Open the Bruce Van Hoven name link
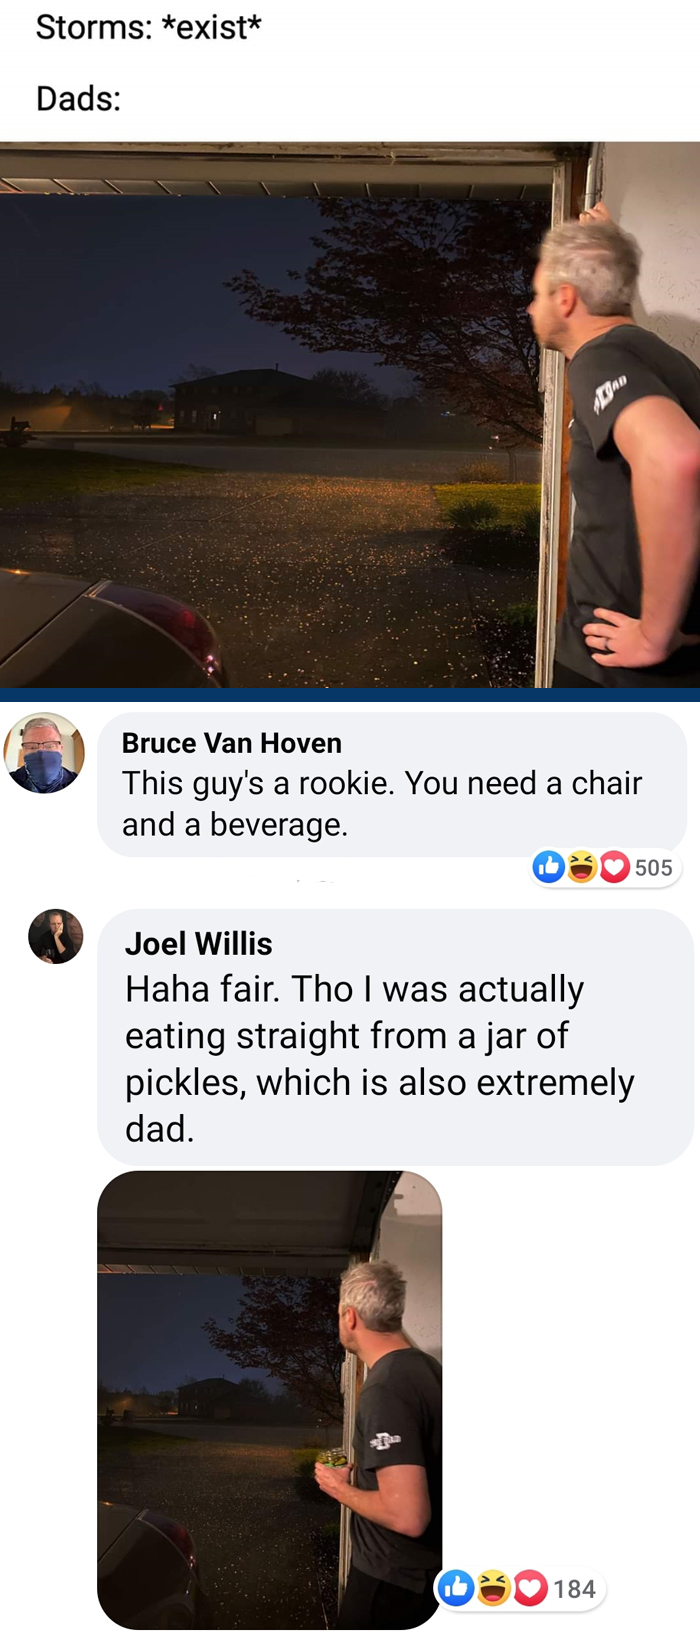The width and height of the screenshot is (700, 1637). [x=232, y=743]
